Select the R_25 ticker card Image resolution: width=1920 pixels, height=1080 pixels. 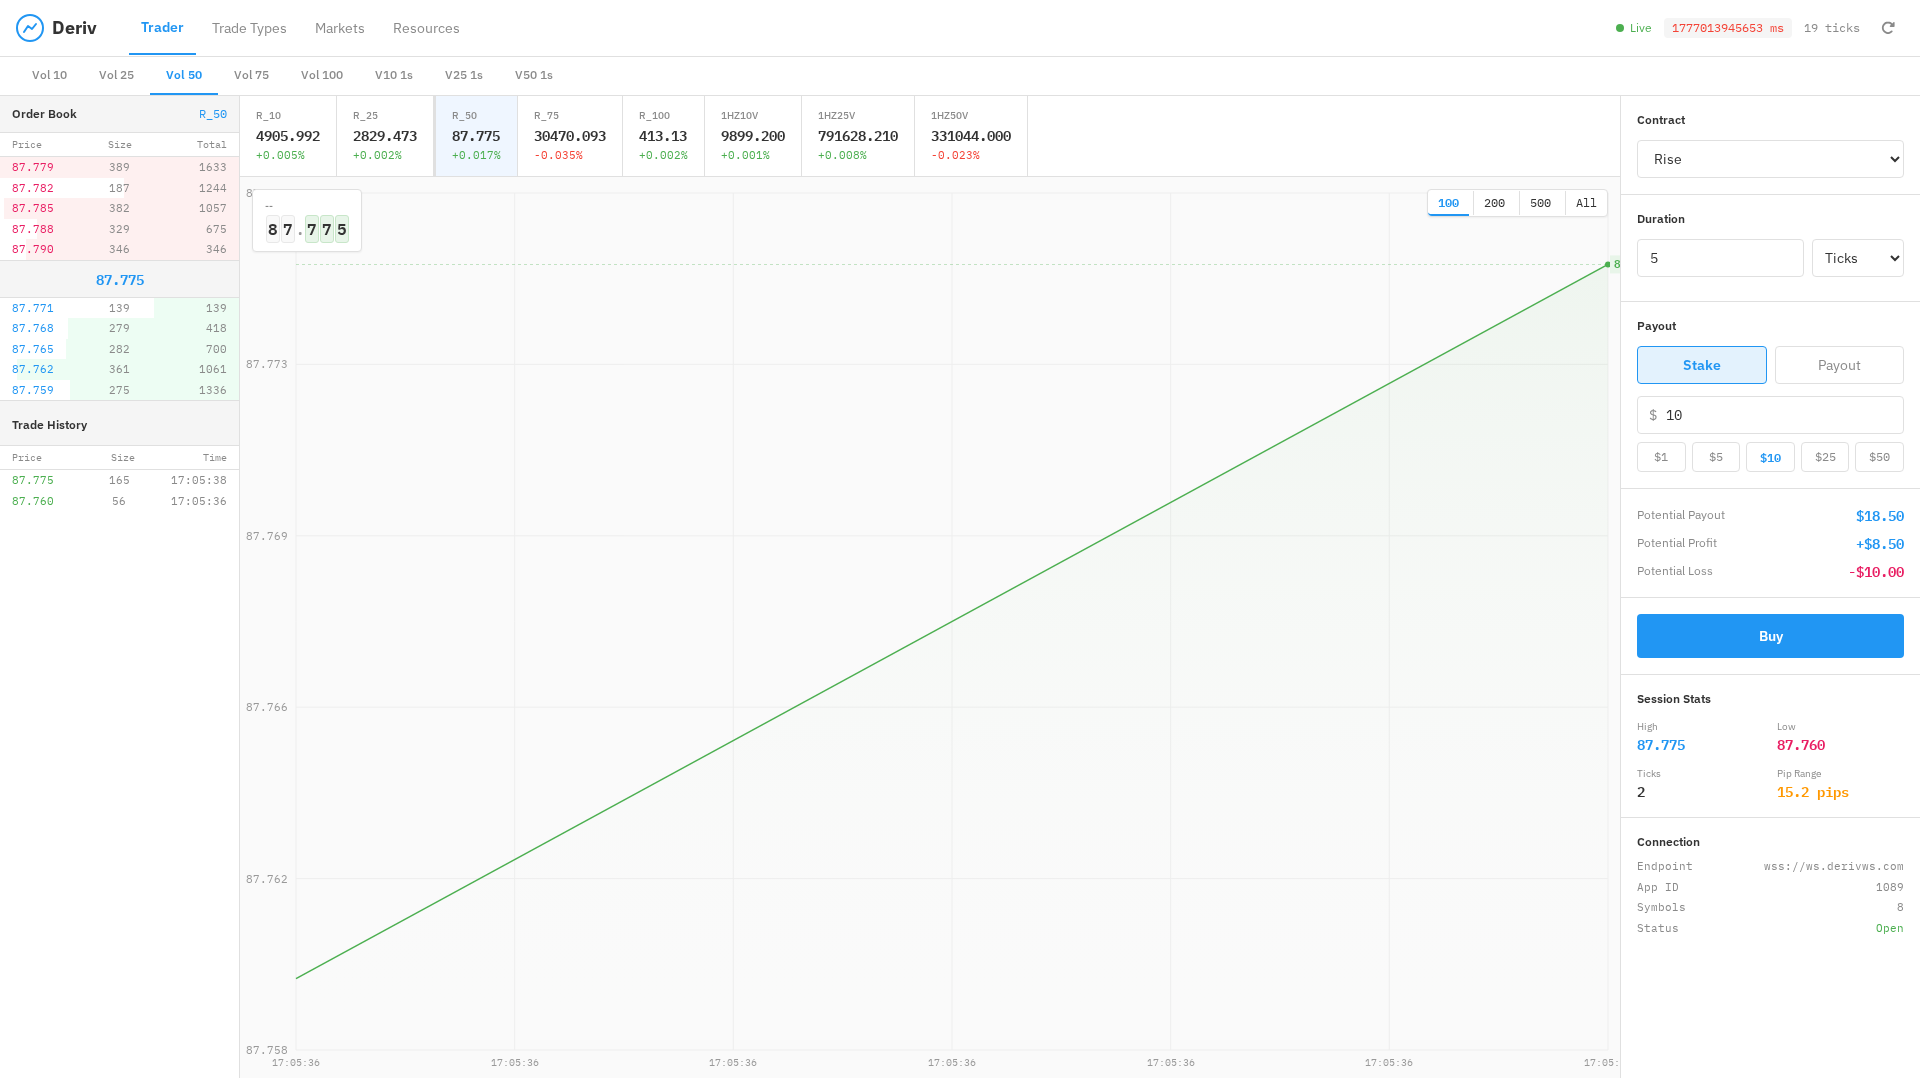385,136
